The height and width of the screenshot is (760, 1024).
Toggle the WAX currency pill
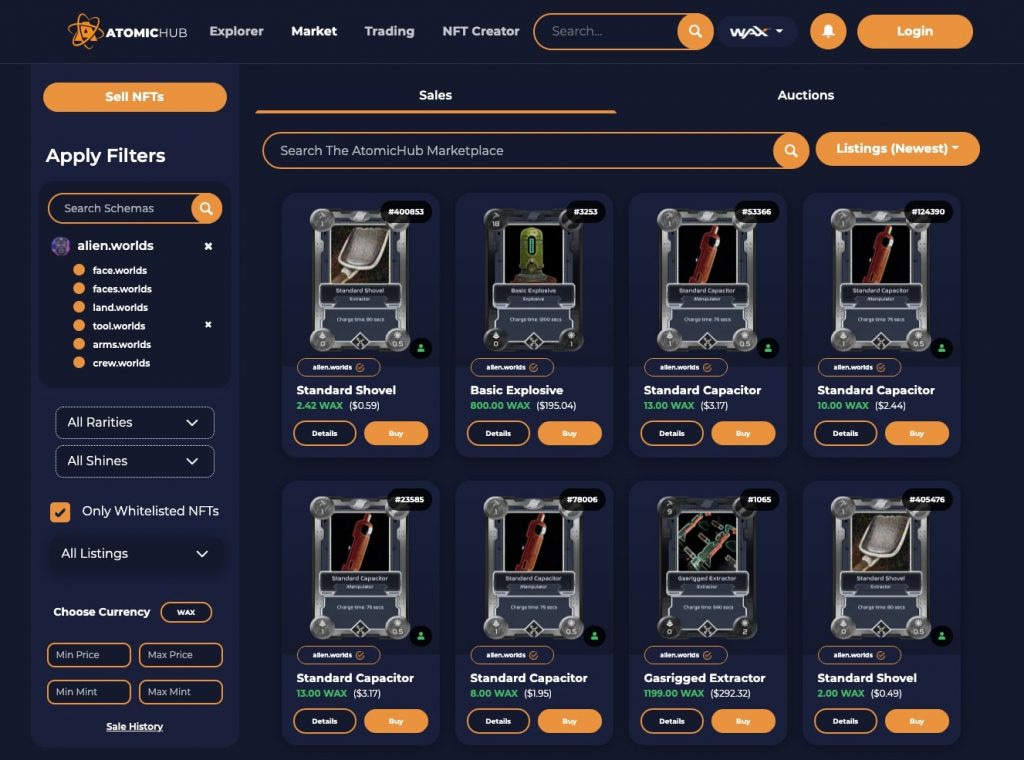click(x=186, y=612)
